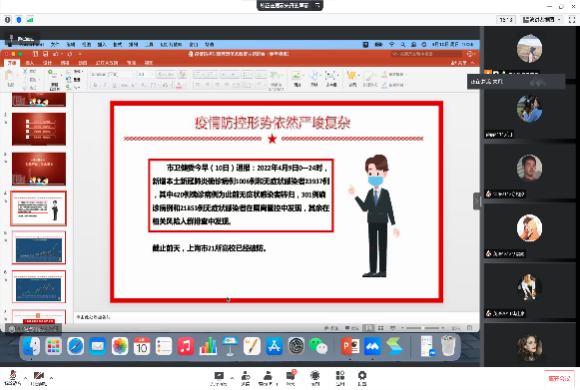
Task: Click the meeting info icon at top left
Action: tap(7, 20)
